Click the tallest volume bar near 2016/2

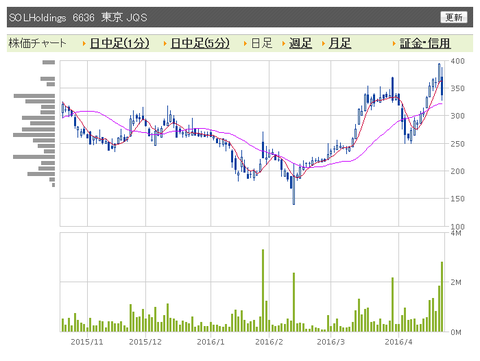263,290
